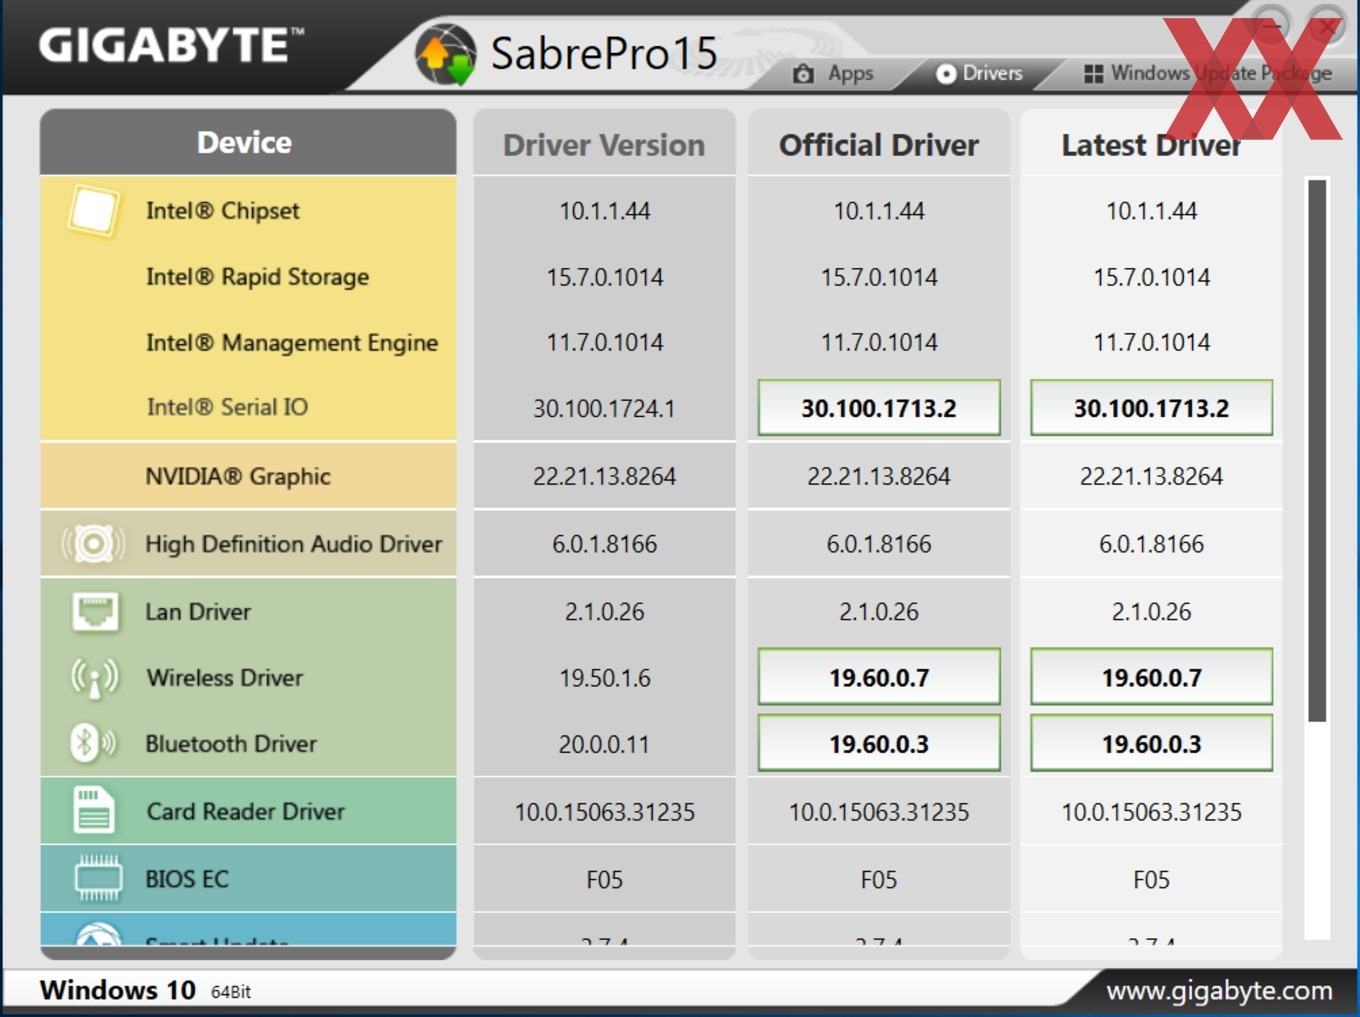Minimize the SabrePro15 window
Screen dimensions: 1360x1017
(x=1272, y=27)
